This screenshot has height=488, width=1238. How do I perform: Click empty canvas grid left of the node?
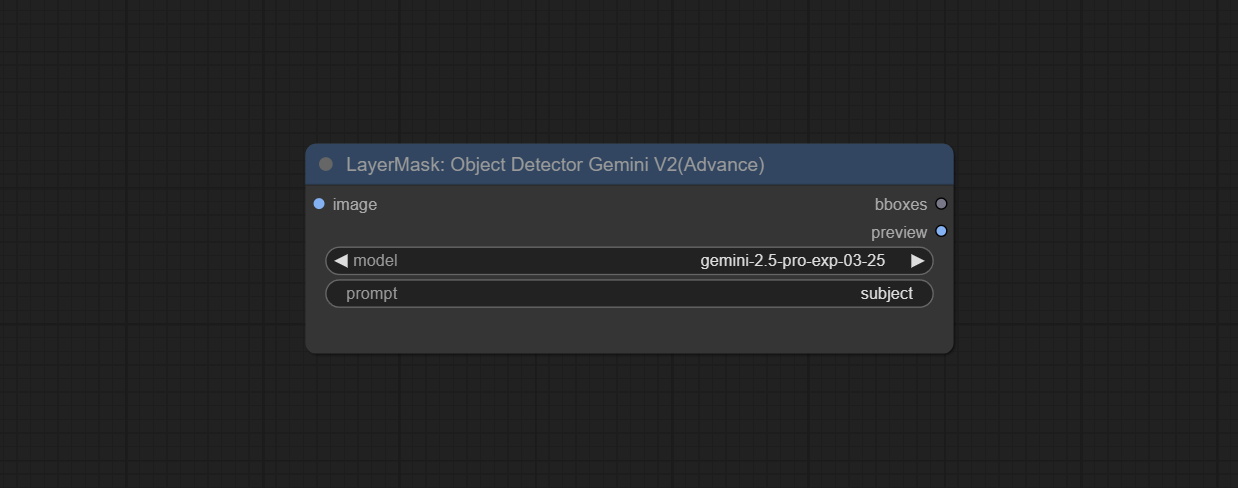pyautogui.click(x=150, y=250)
